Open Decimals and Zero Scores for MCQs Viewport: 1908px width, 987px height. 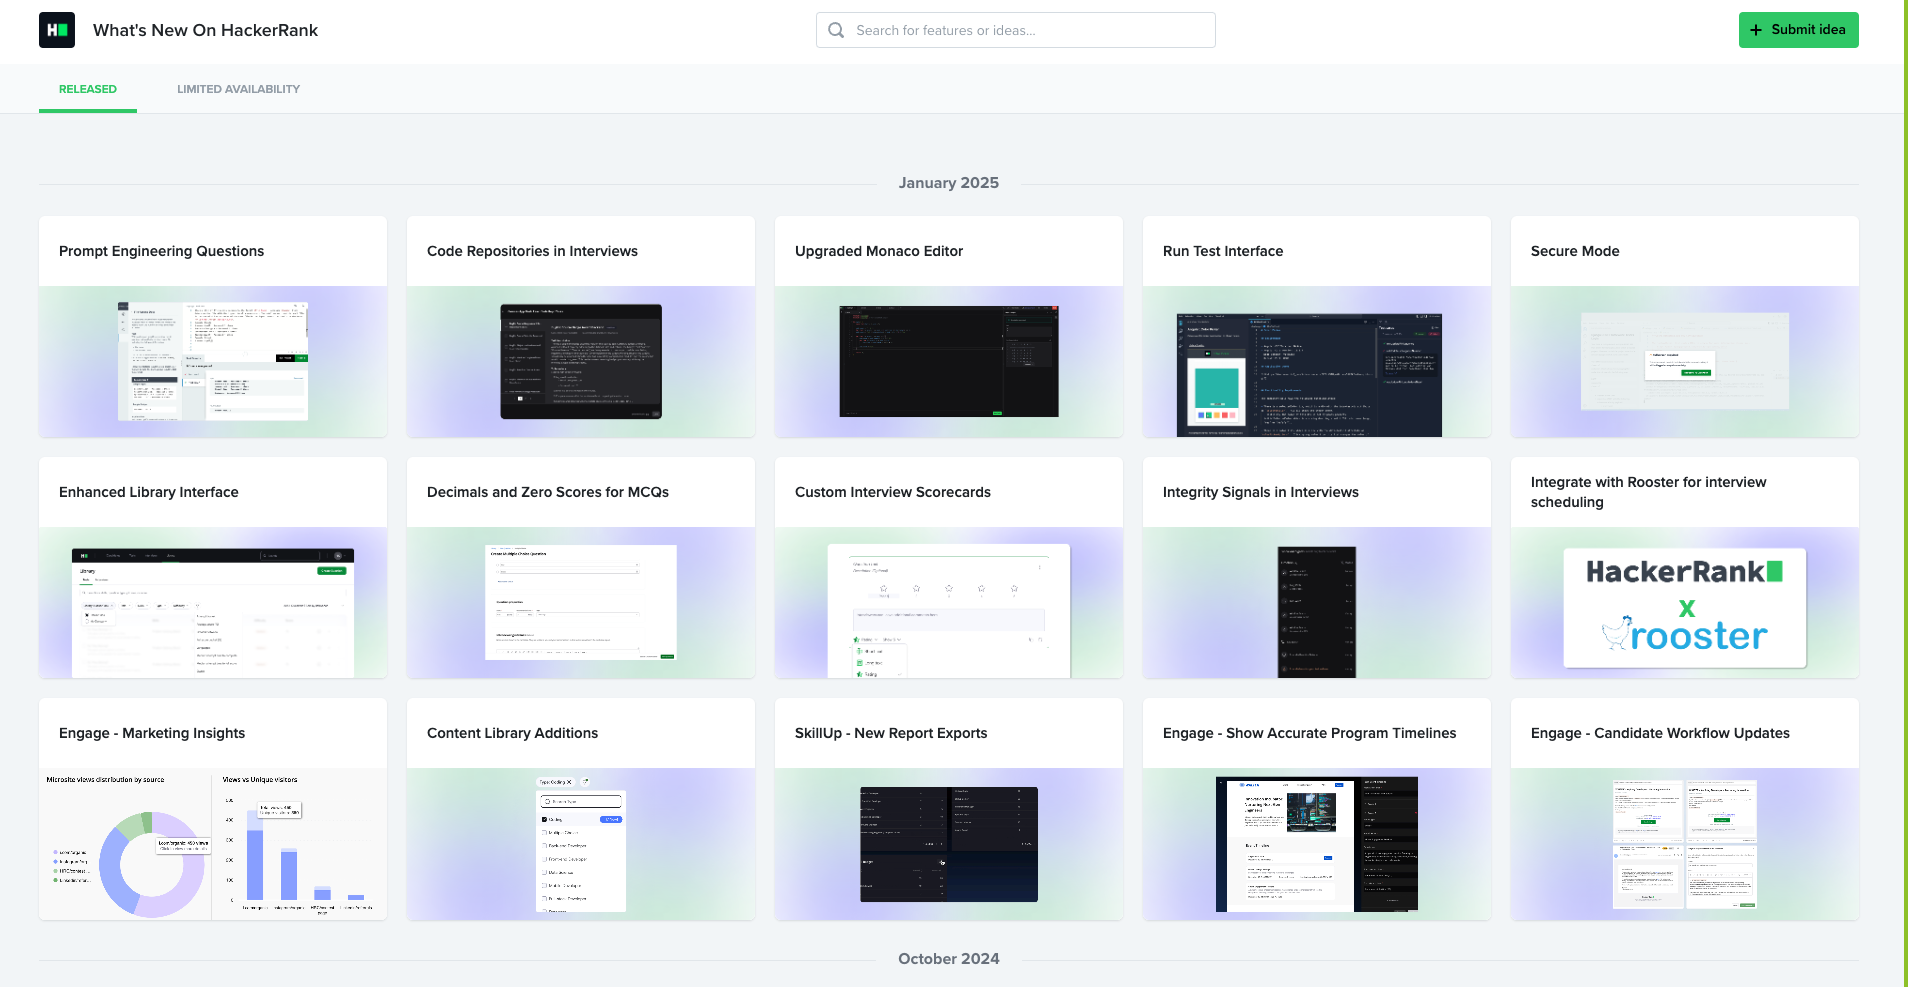click(547, 492)
